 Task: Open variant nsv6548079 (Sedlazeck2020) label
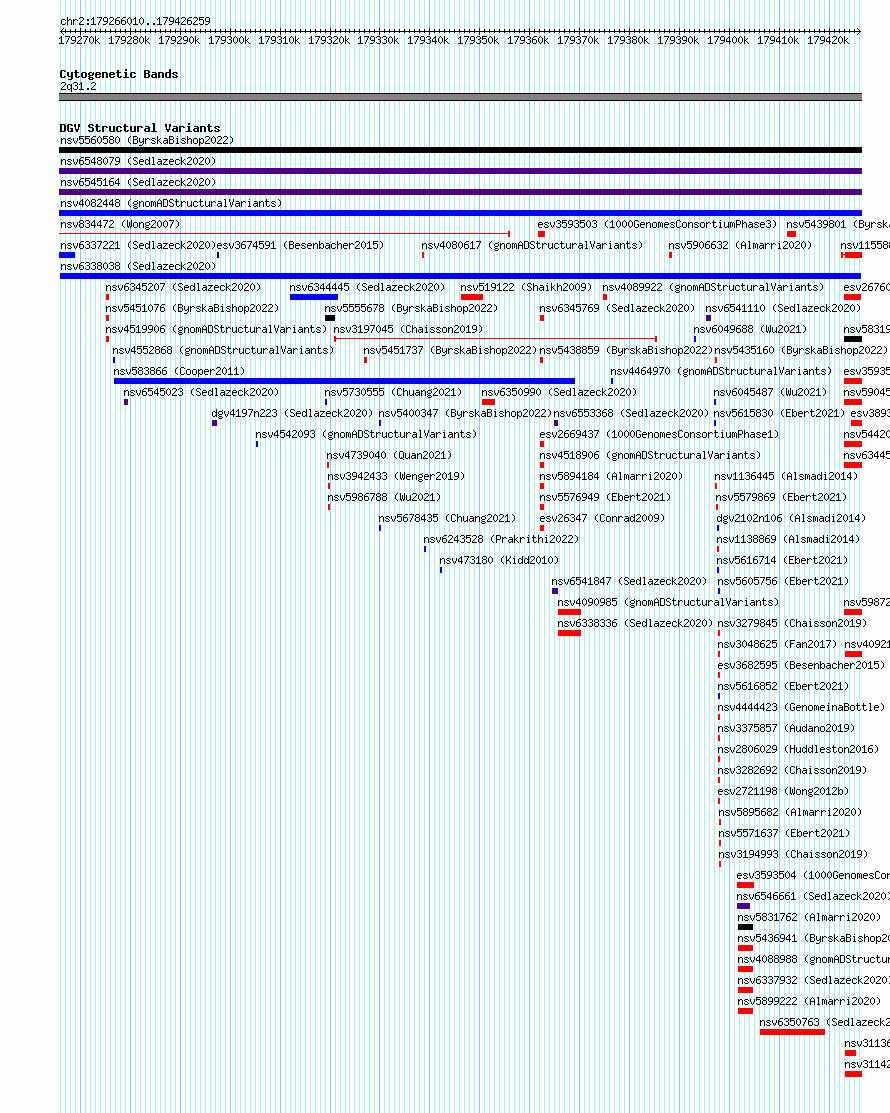click(138, 161)
